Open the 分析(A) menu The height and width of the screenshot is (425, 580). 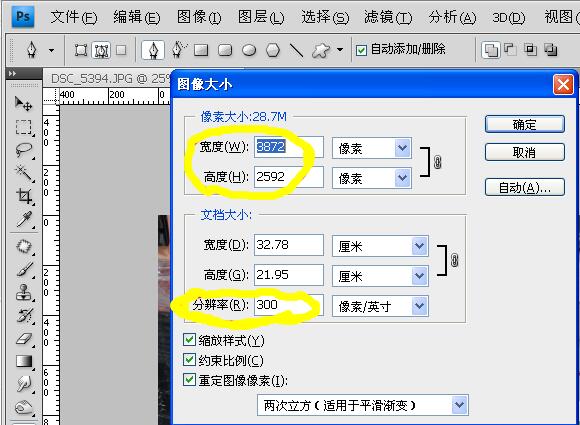[x=452, y=17]
